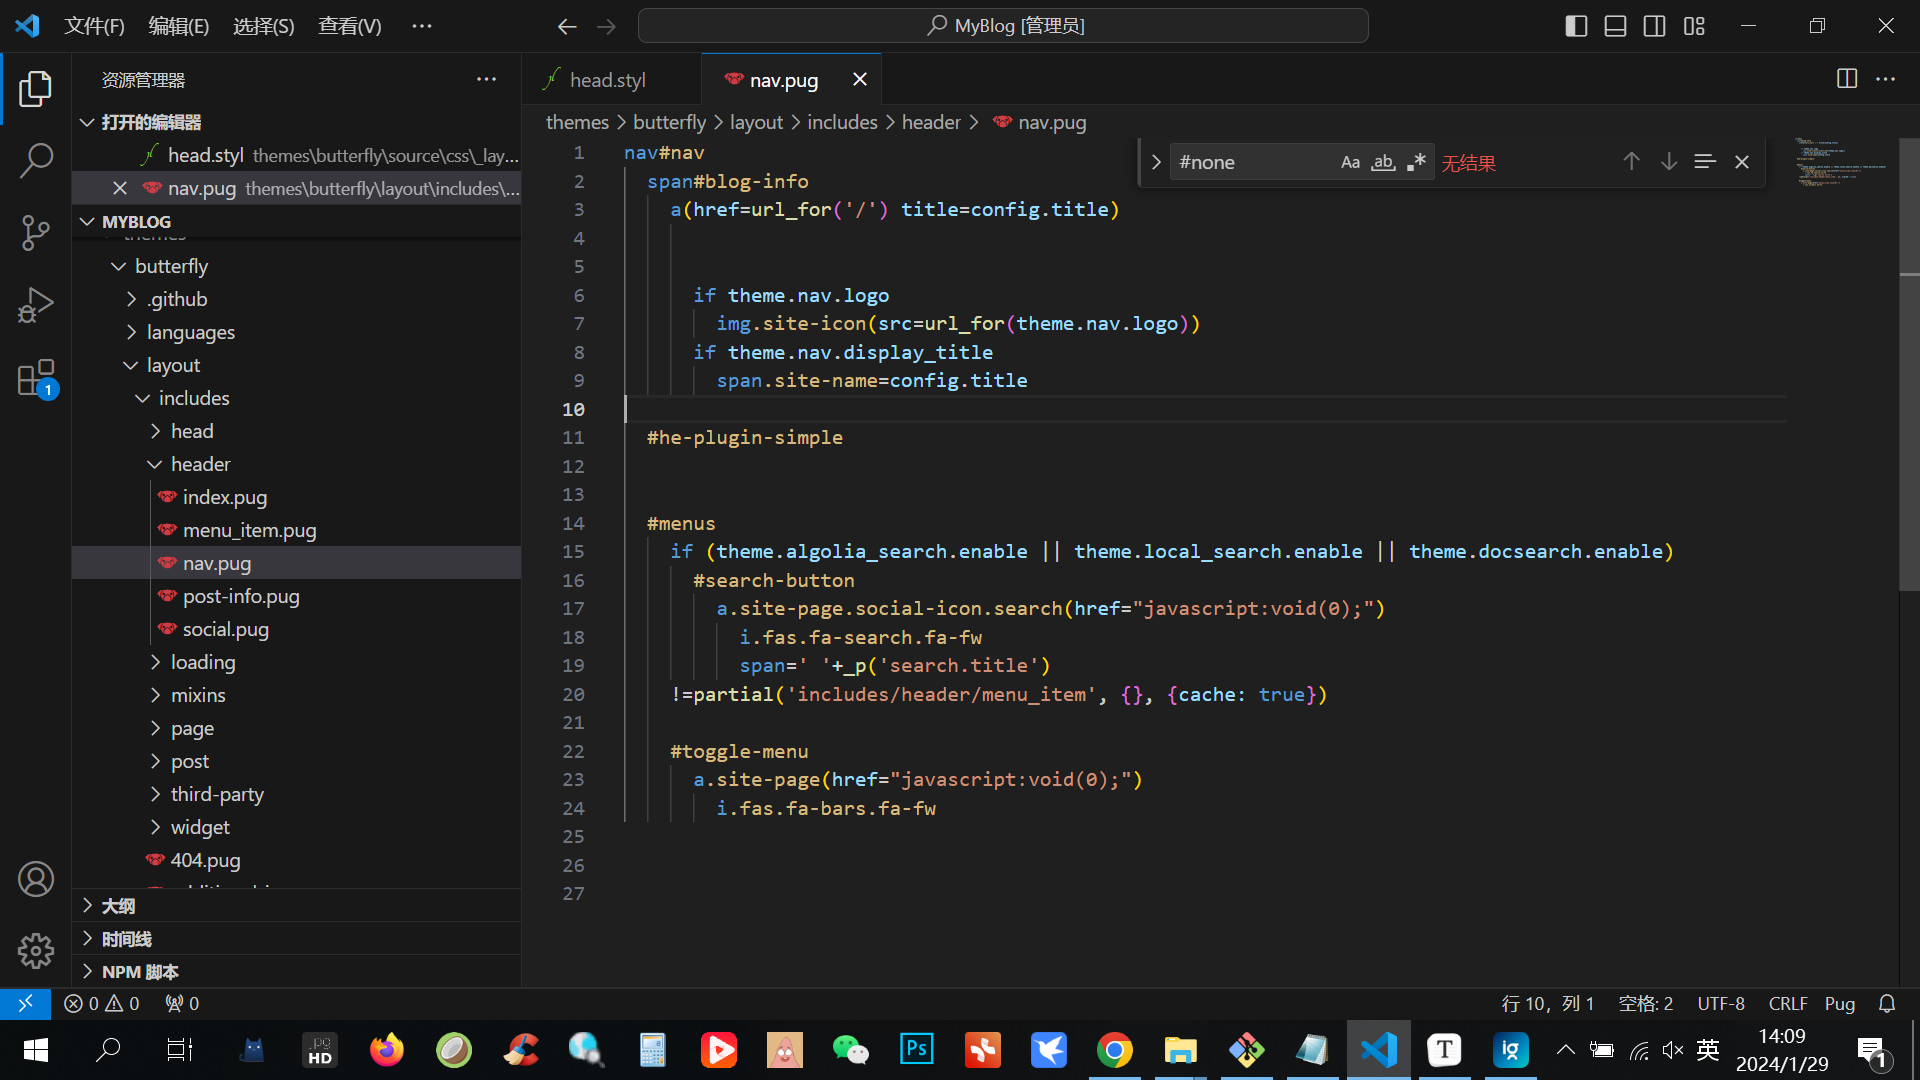Expand the NPM 脚本 section
The width and height of the screenshot is (1920, 1080).
[139, 972]
